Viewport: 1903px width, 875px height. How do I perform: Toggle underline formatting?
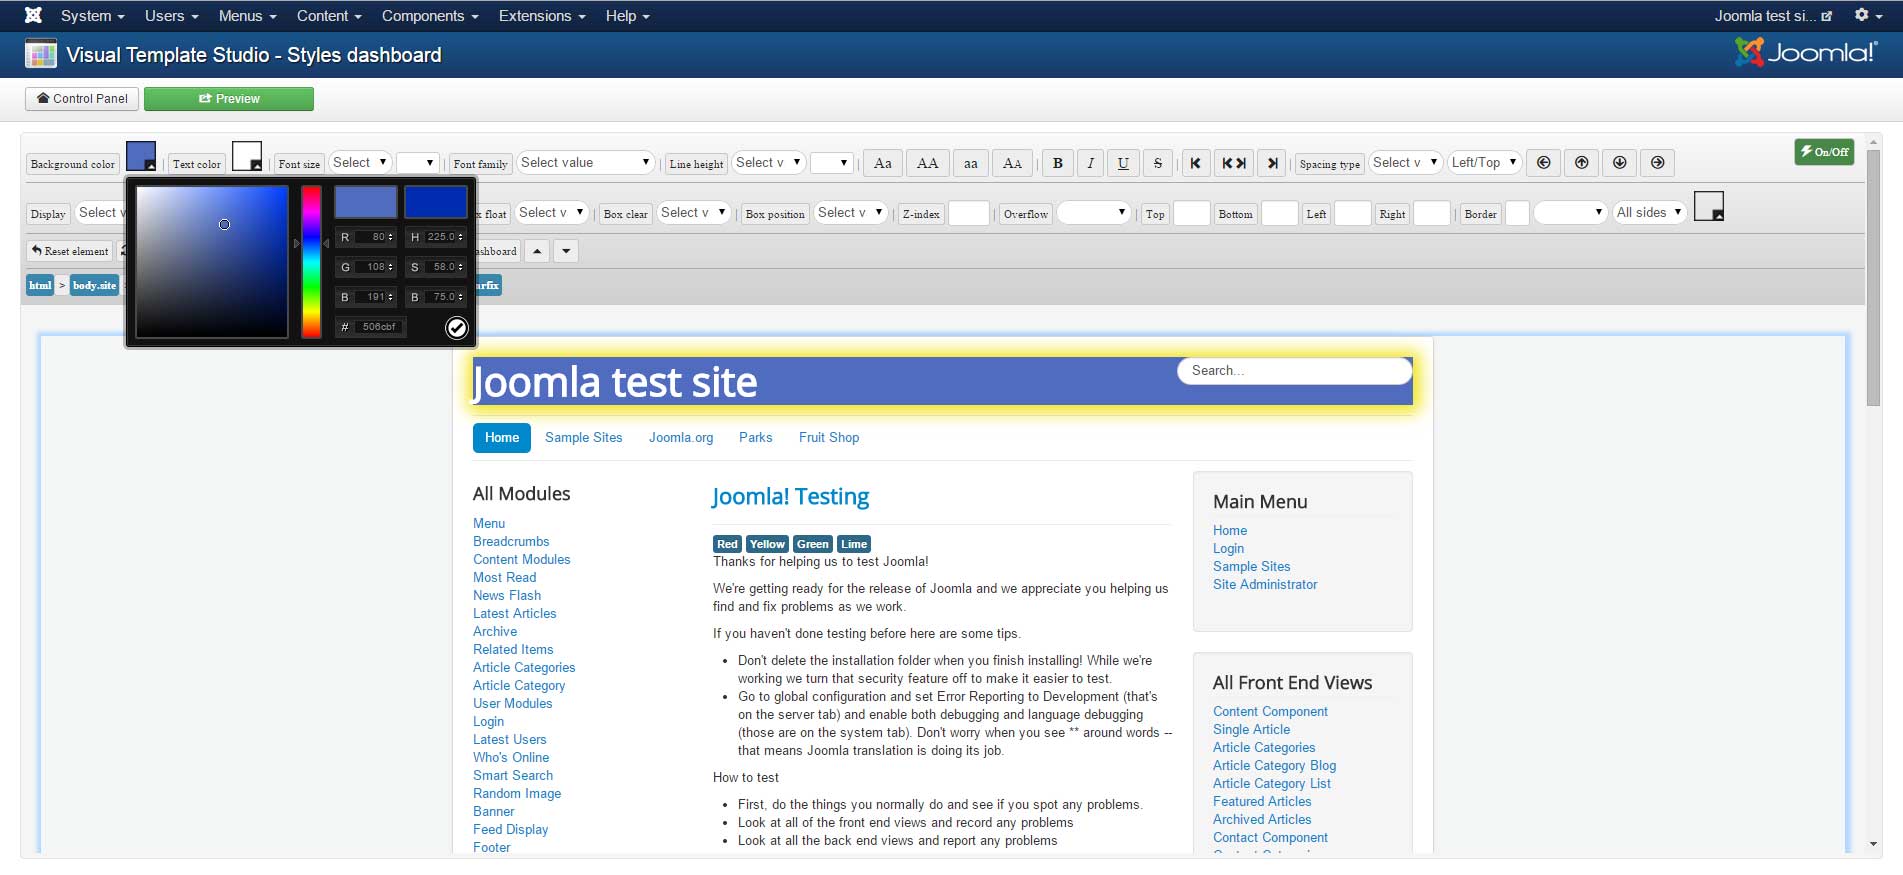(1123, 163)
